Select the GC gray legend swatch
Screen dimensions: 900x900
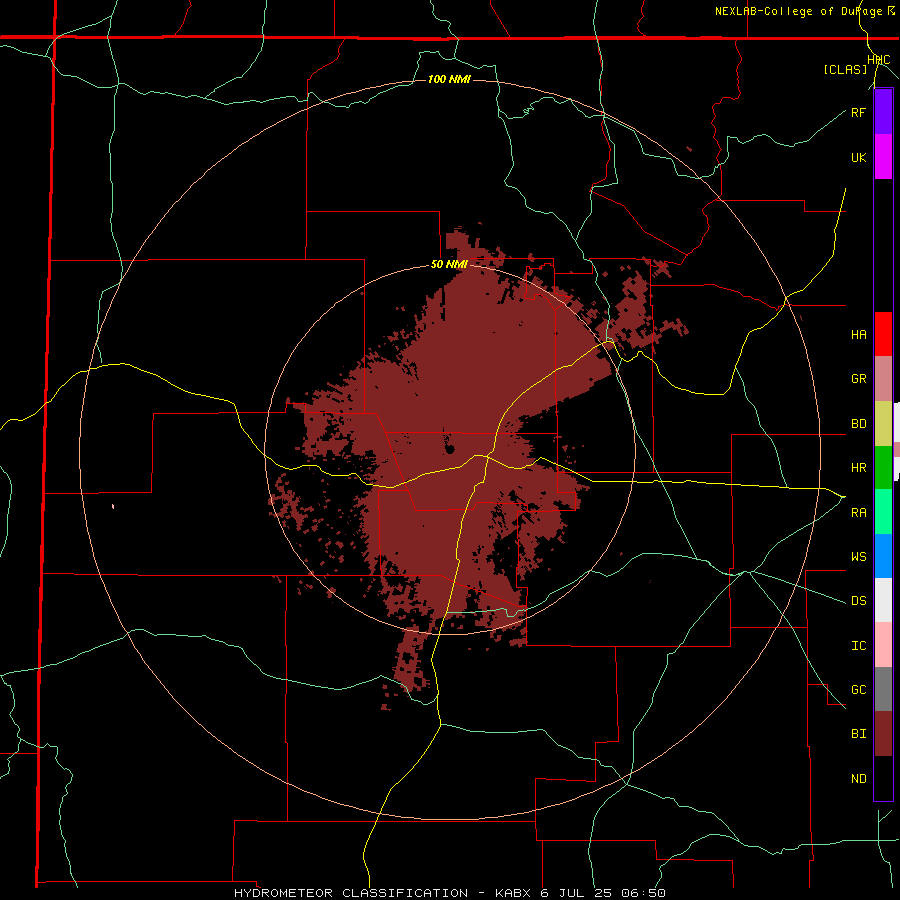tap(883, 689)
